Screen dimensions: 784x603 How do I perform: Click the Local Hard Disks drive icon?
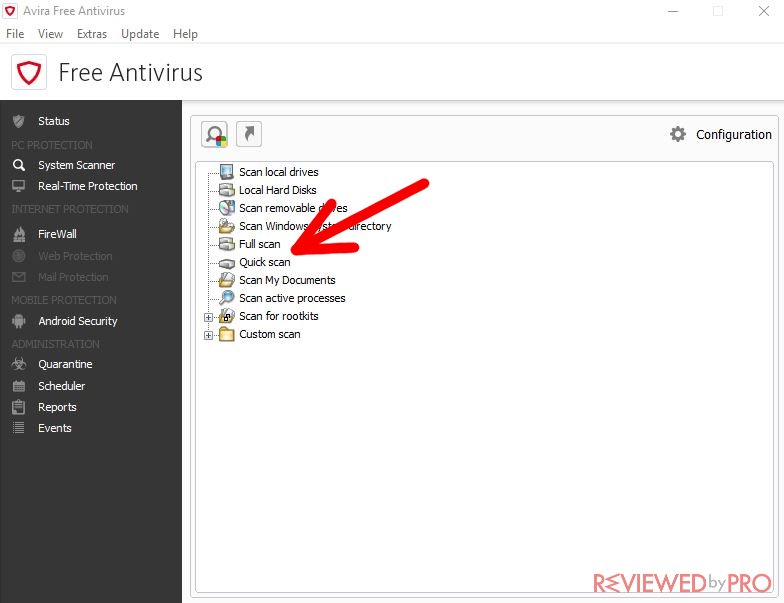point(226,190)
